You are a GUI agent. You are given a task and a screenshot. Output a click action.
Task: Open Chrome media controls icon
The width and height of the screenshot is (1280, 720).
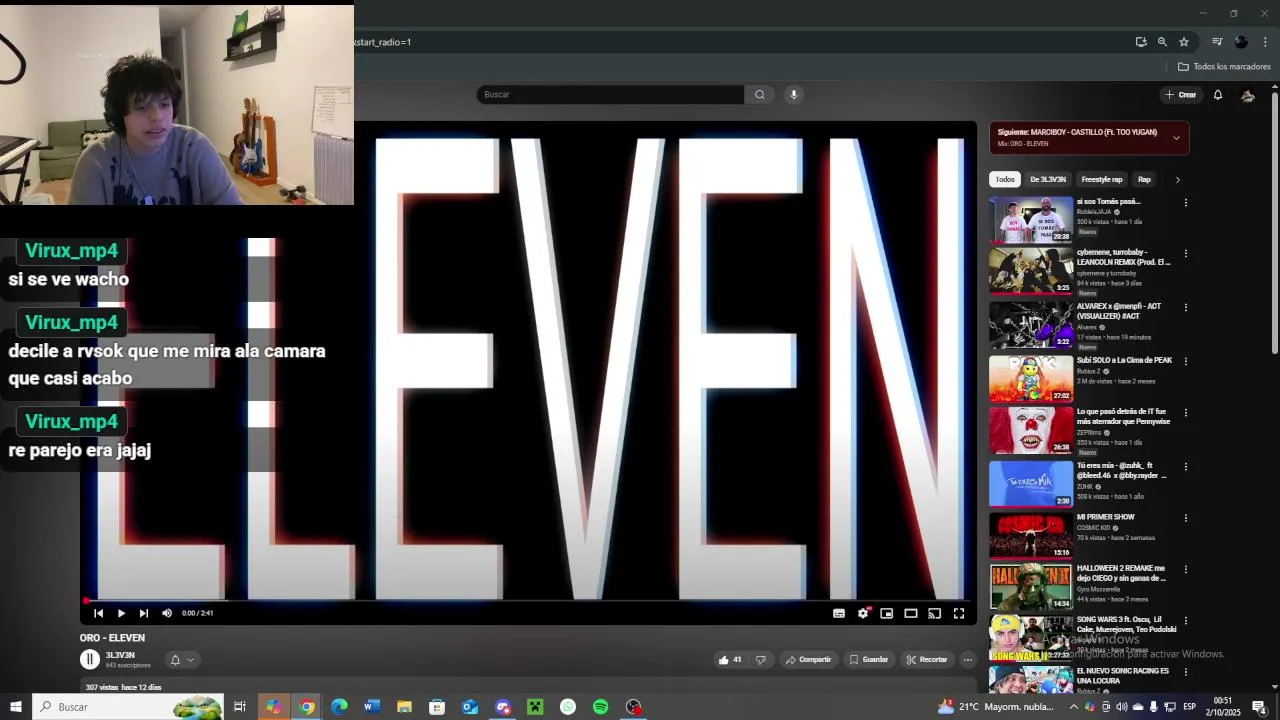pyautogui.click(x=1217, y=42)
